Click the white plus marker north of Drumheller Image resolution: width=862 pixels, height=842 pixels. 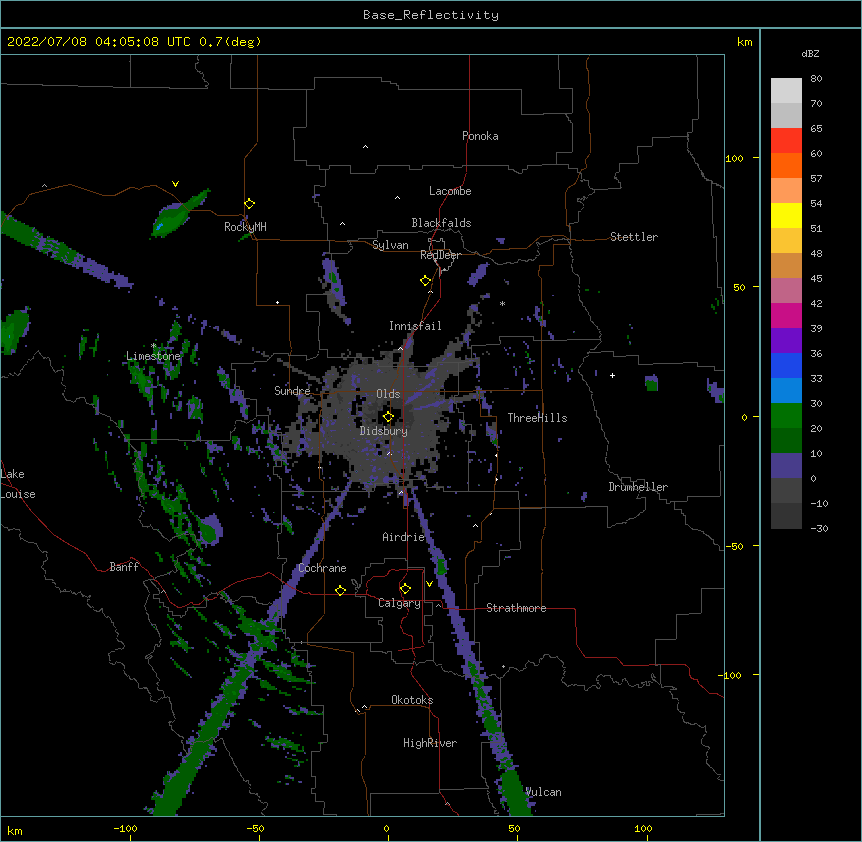pos(612,375)
